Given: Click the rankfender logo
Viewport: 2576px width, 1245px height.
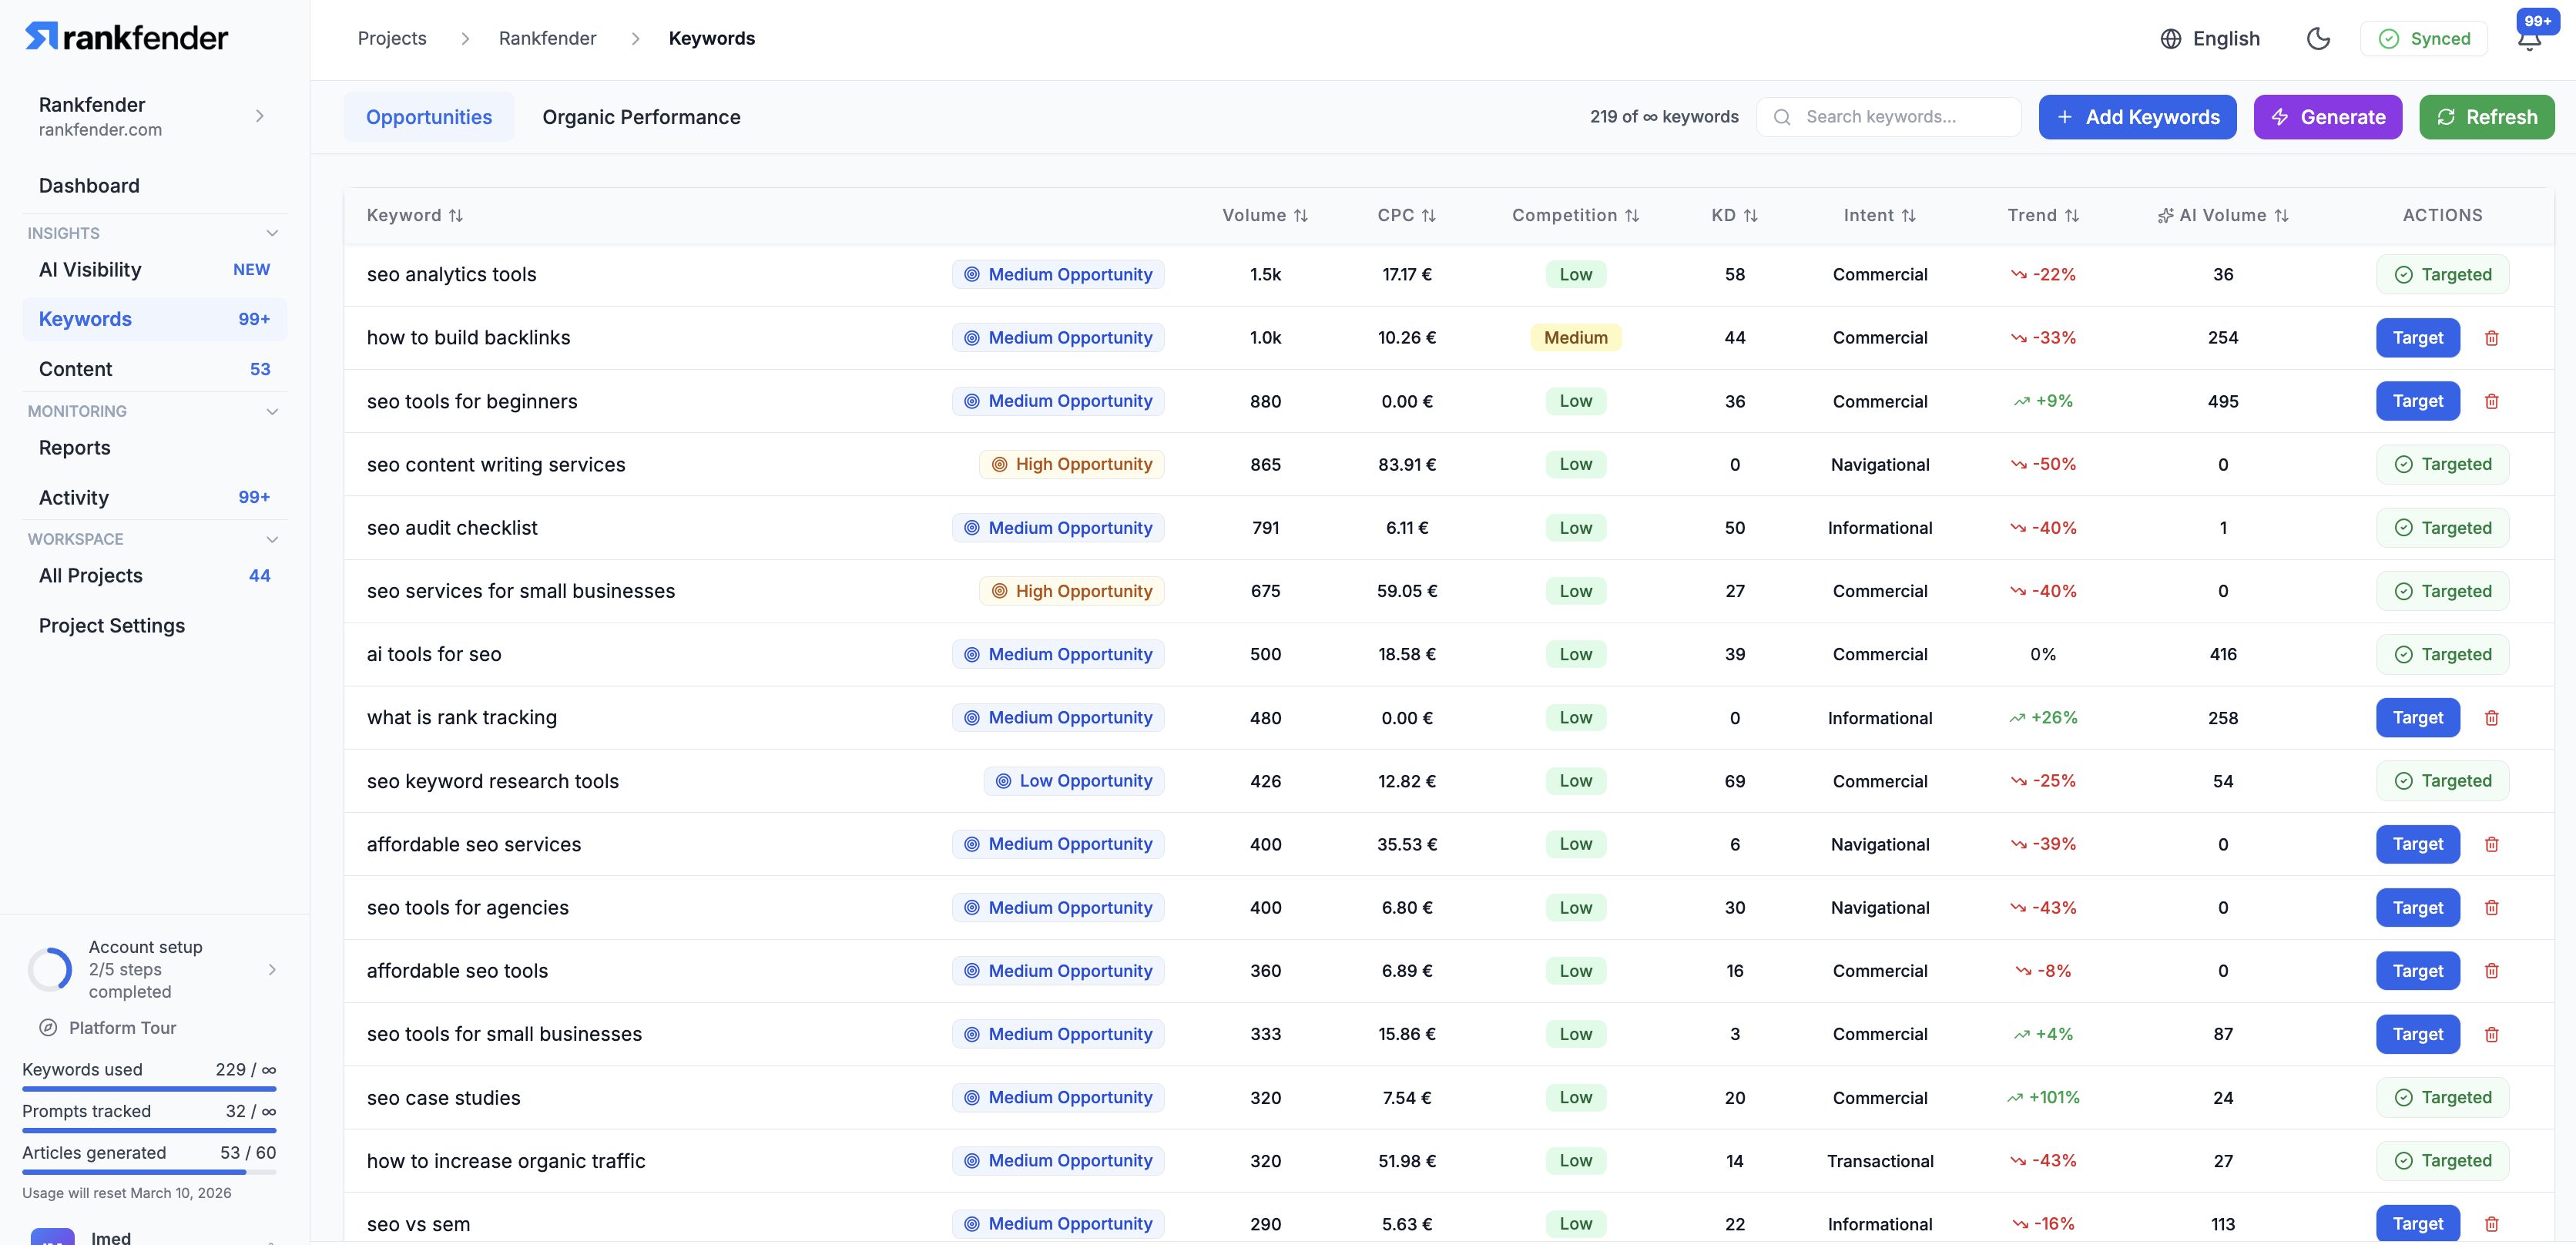Looking at the screenshot, I should 125,36.
